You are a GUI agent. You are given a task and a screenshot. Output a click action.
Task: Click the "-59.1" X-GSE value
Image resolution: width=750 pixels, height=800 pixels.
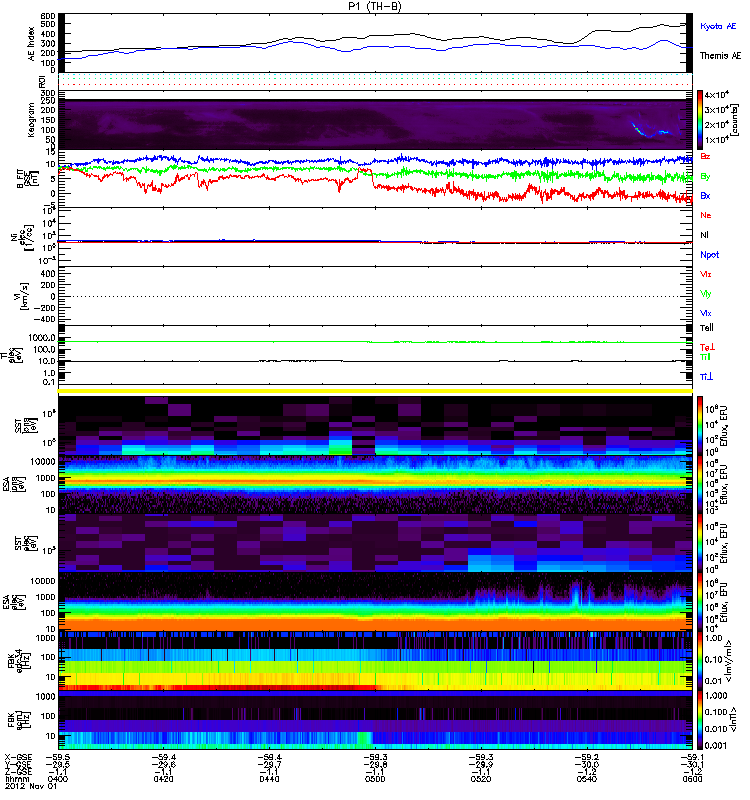click(x=692, y=758)
